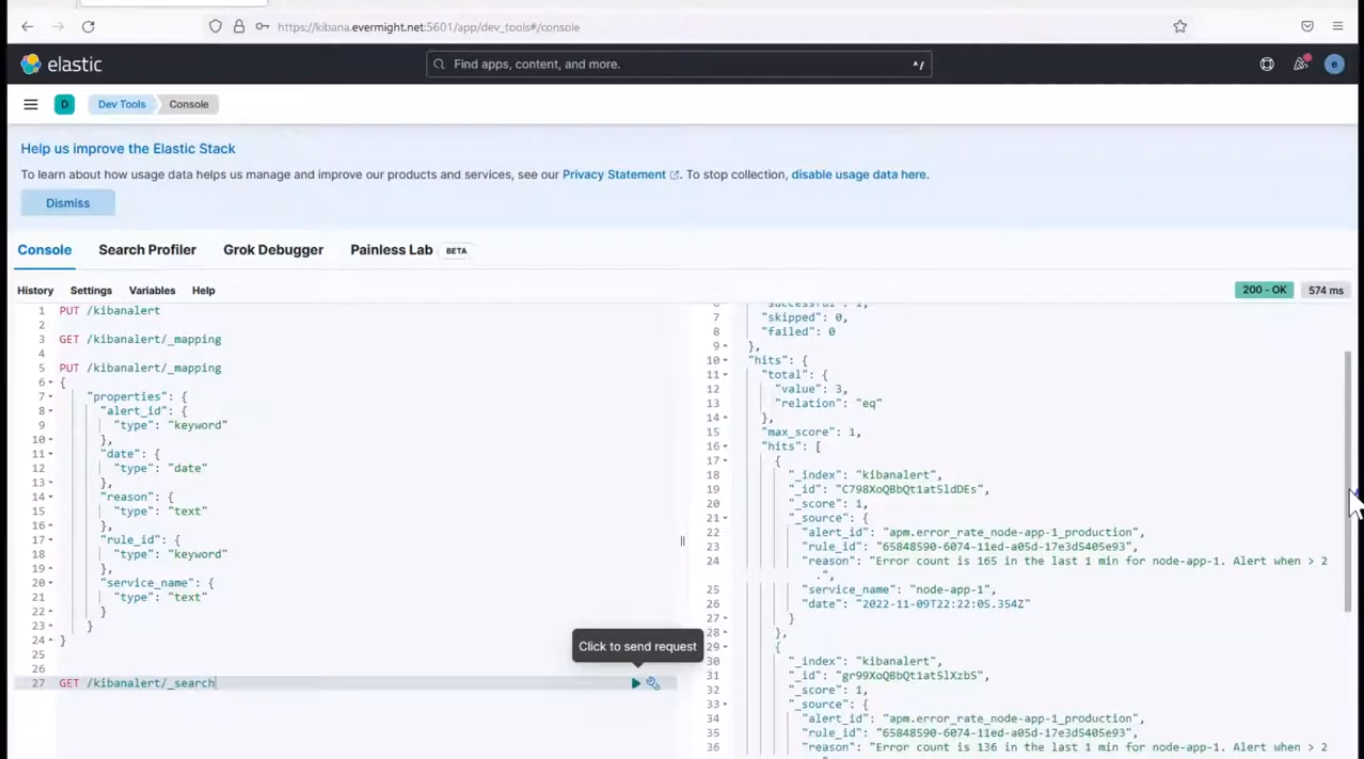Click the PUT /kibanalert line
Viewport: 1364px width, 759px height.
point(109,311)
